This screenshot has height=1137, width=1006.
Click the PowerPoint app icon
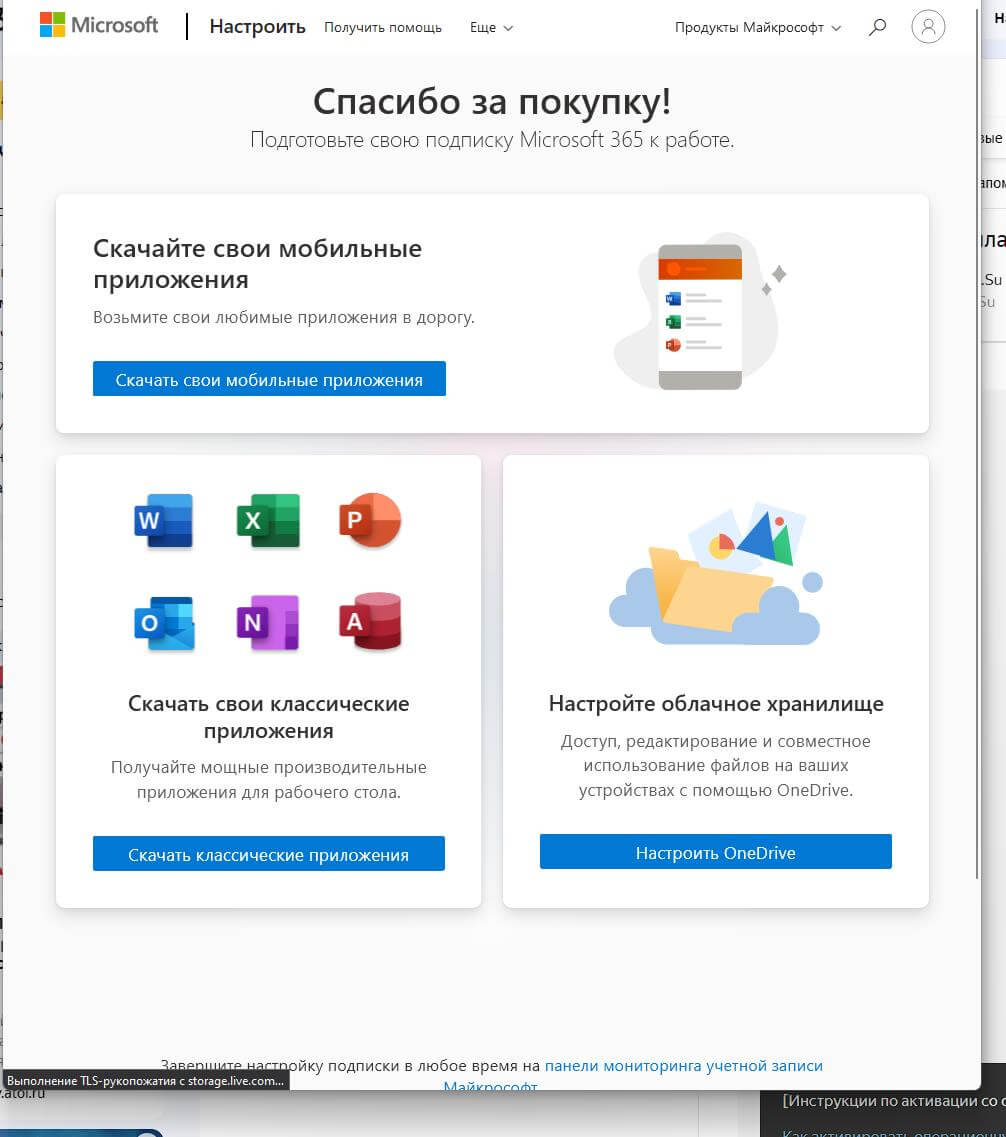370,520
